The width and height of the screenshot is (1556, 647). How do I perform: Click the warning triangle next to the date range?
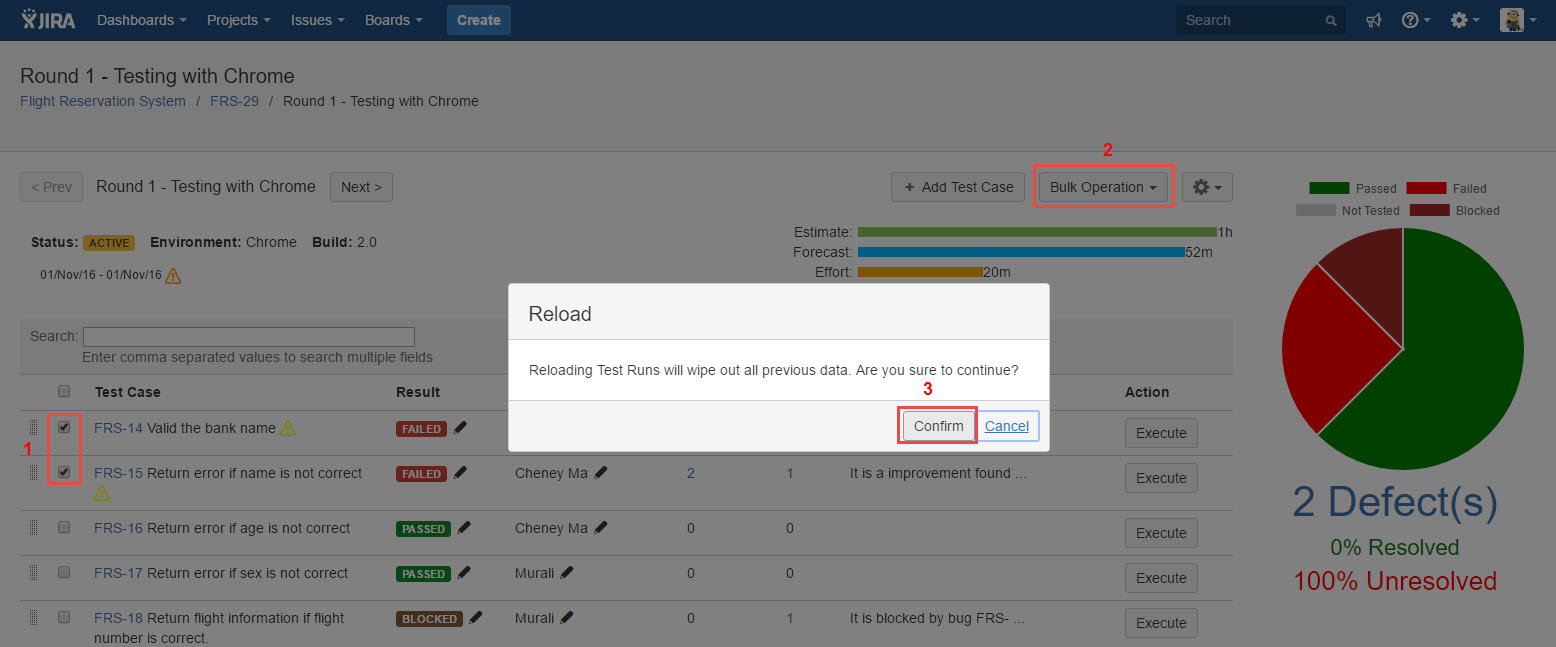pyautogui.click(x=173, y=275)
